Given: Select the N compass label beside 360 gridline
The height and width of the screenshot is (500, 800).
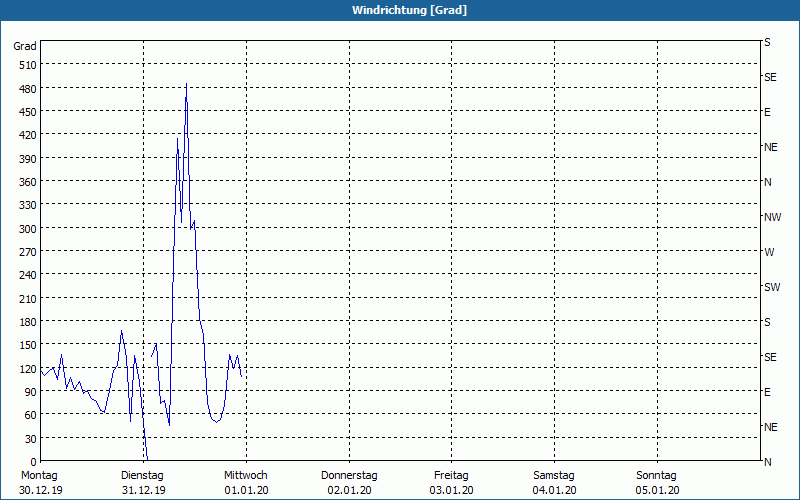Looking at the screenshot, I should point(768,182).
